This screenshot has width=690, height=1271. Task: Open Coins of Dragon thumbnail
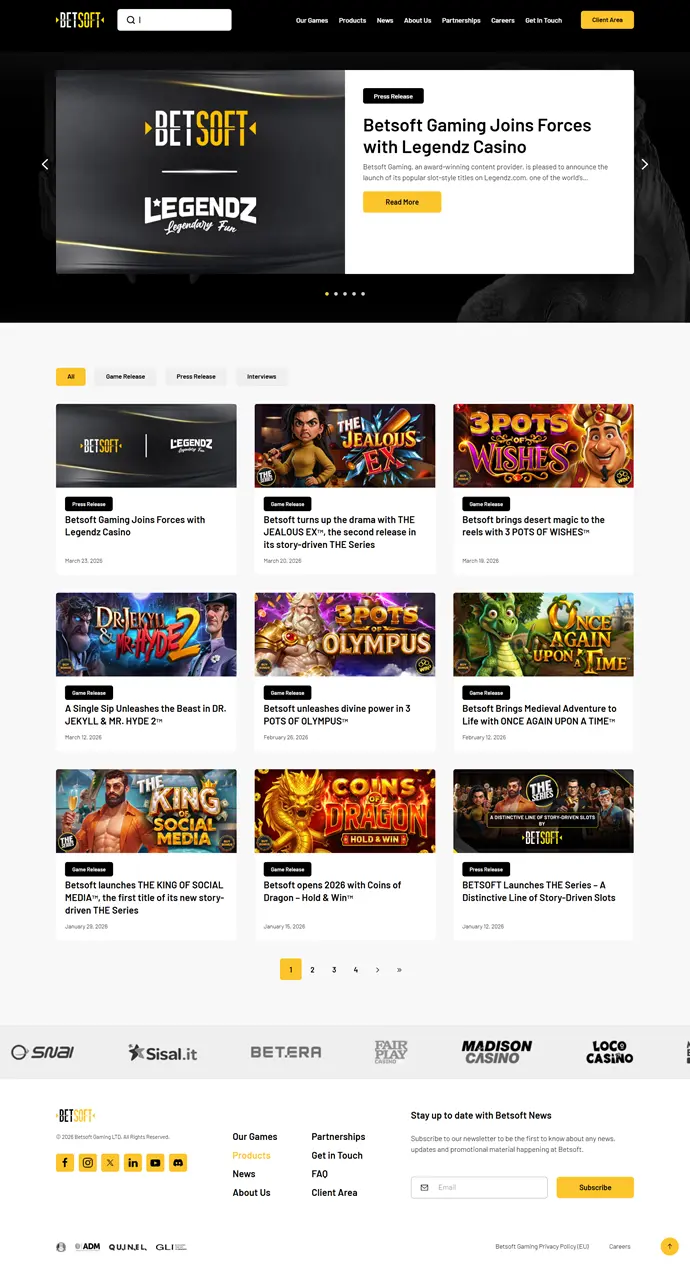click(x=345, y=811)
